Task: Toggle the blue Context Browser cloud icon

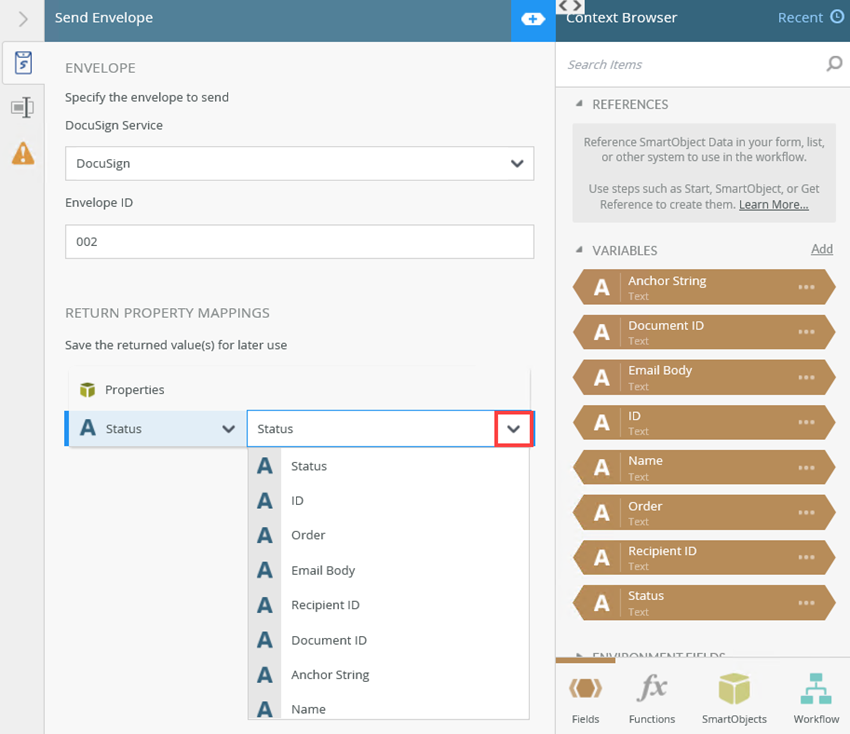Action: coord(533,20)
